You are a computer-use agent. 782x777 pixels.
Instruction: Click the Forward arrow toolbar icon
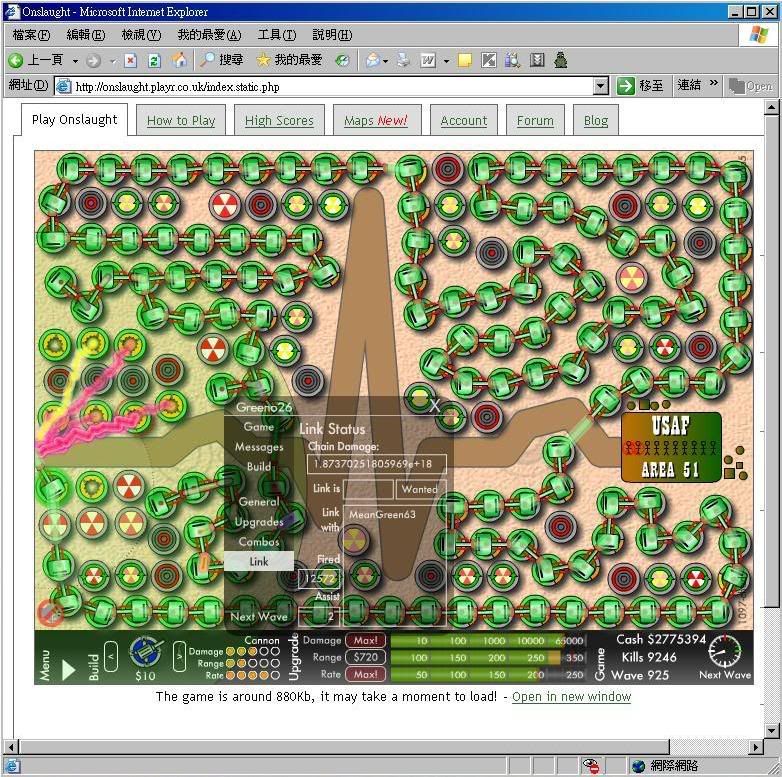(x=93, y=61)
